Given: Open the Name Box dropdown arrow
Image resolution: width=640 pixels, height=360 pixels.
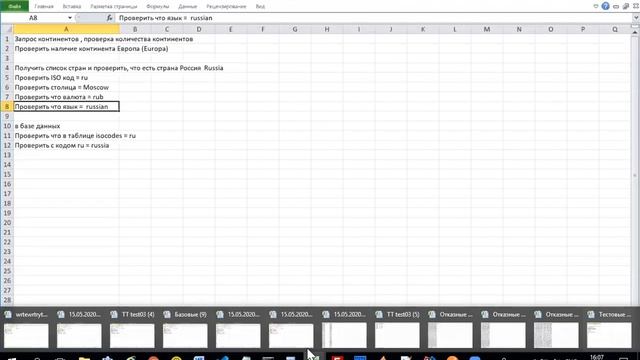Looking at the screenshot, I should [70, 18].
